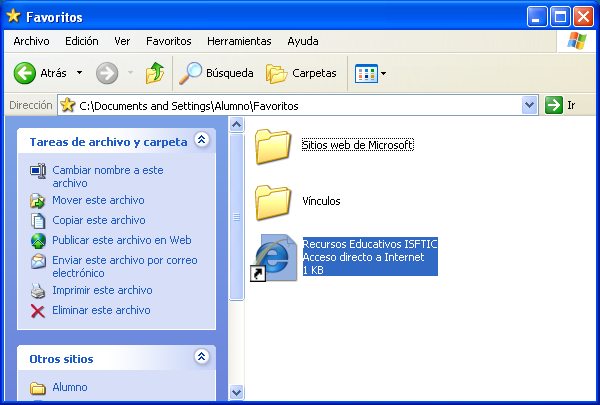The width and height of the screenshot is (600, 405).
Task: Select the Sitios web de Microsoft folder icon
Action: point(272,146)
